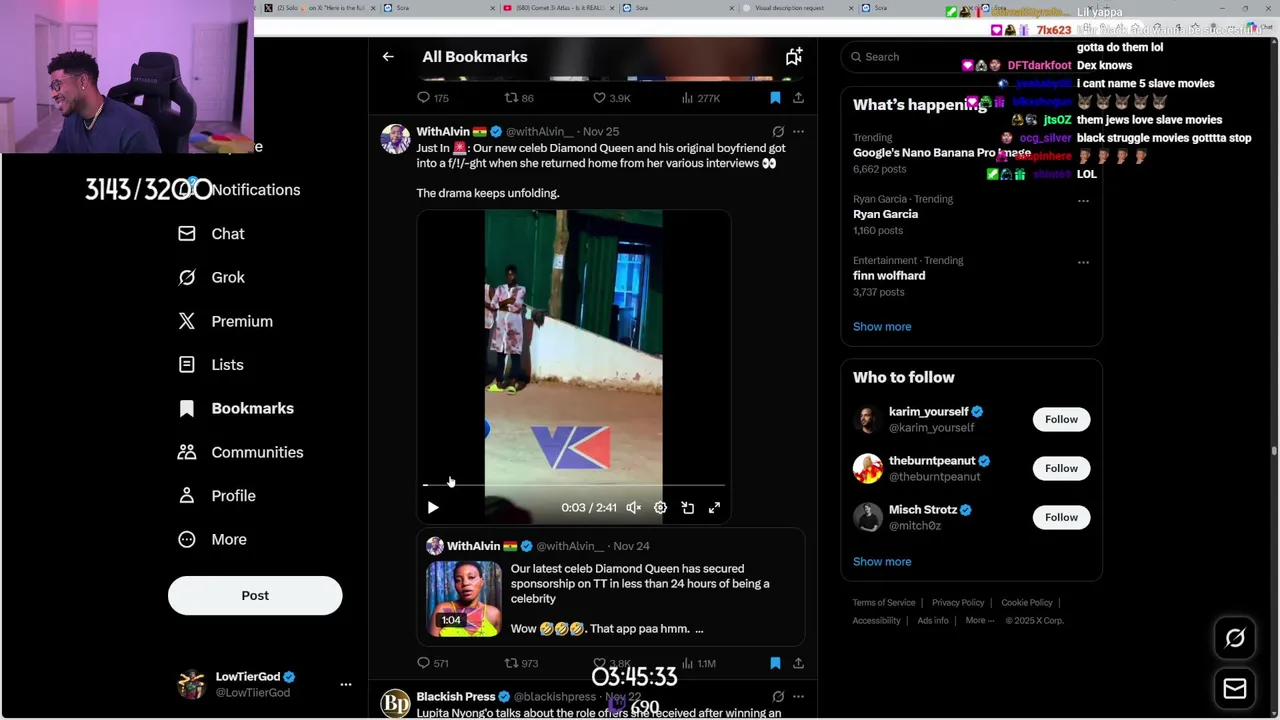1280x720 pixels.
Task: Open the Notifications bell in the sidebar
Action: (x=240, y=190)
